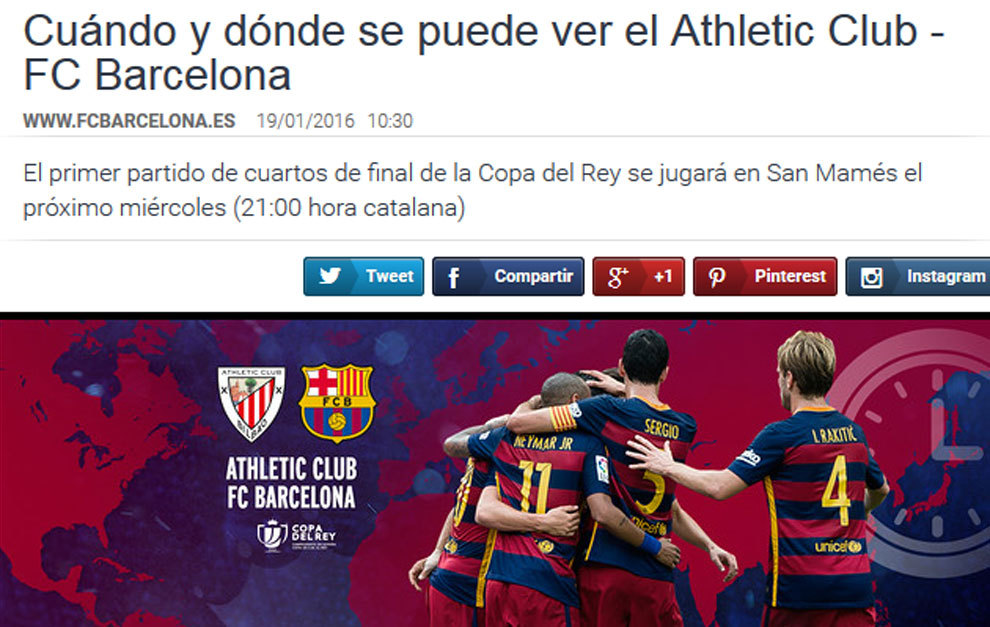Image resolution: width=990 pixels, height=627 pixels.
Task: Click the FC Barcelona crest
Action: (337, 402)
